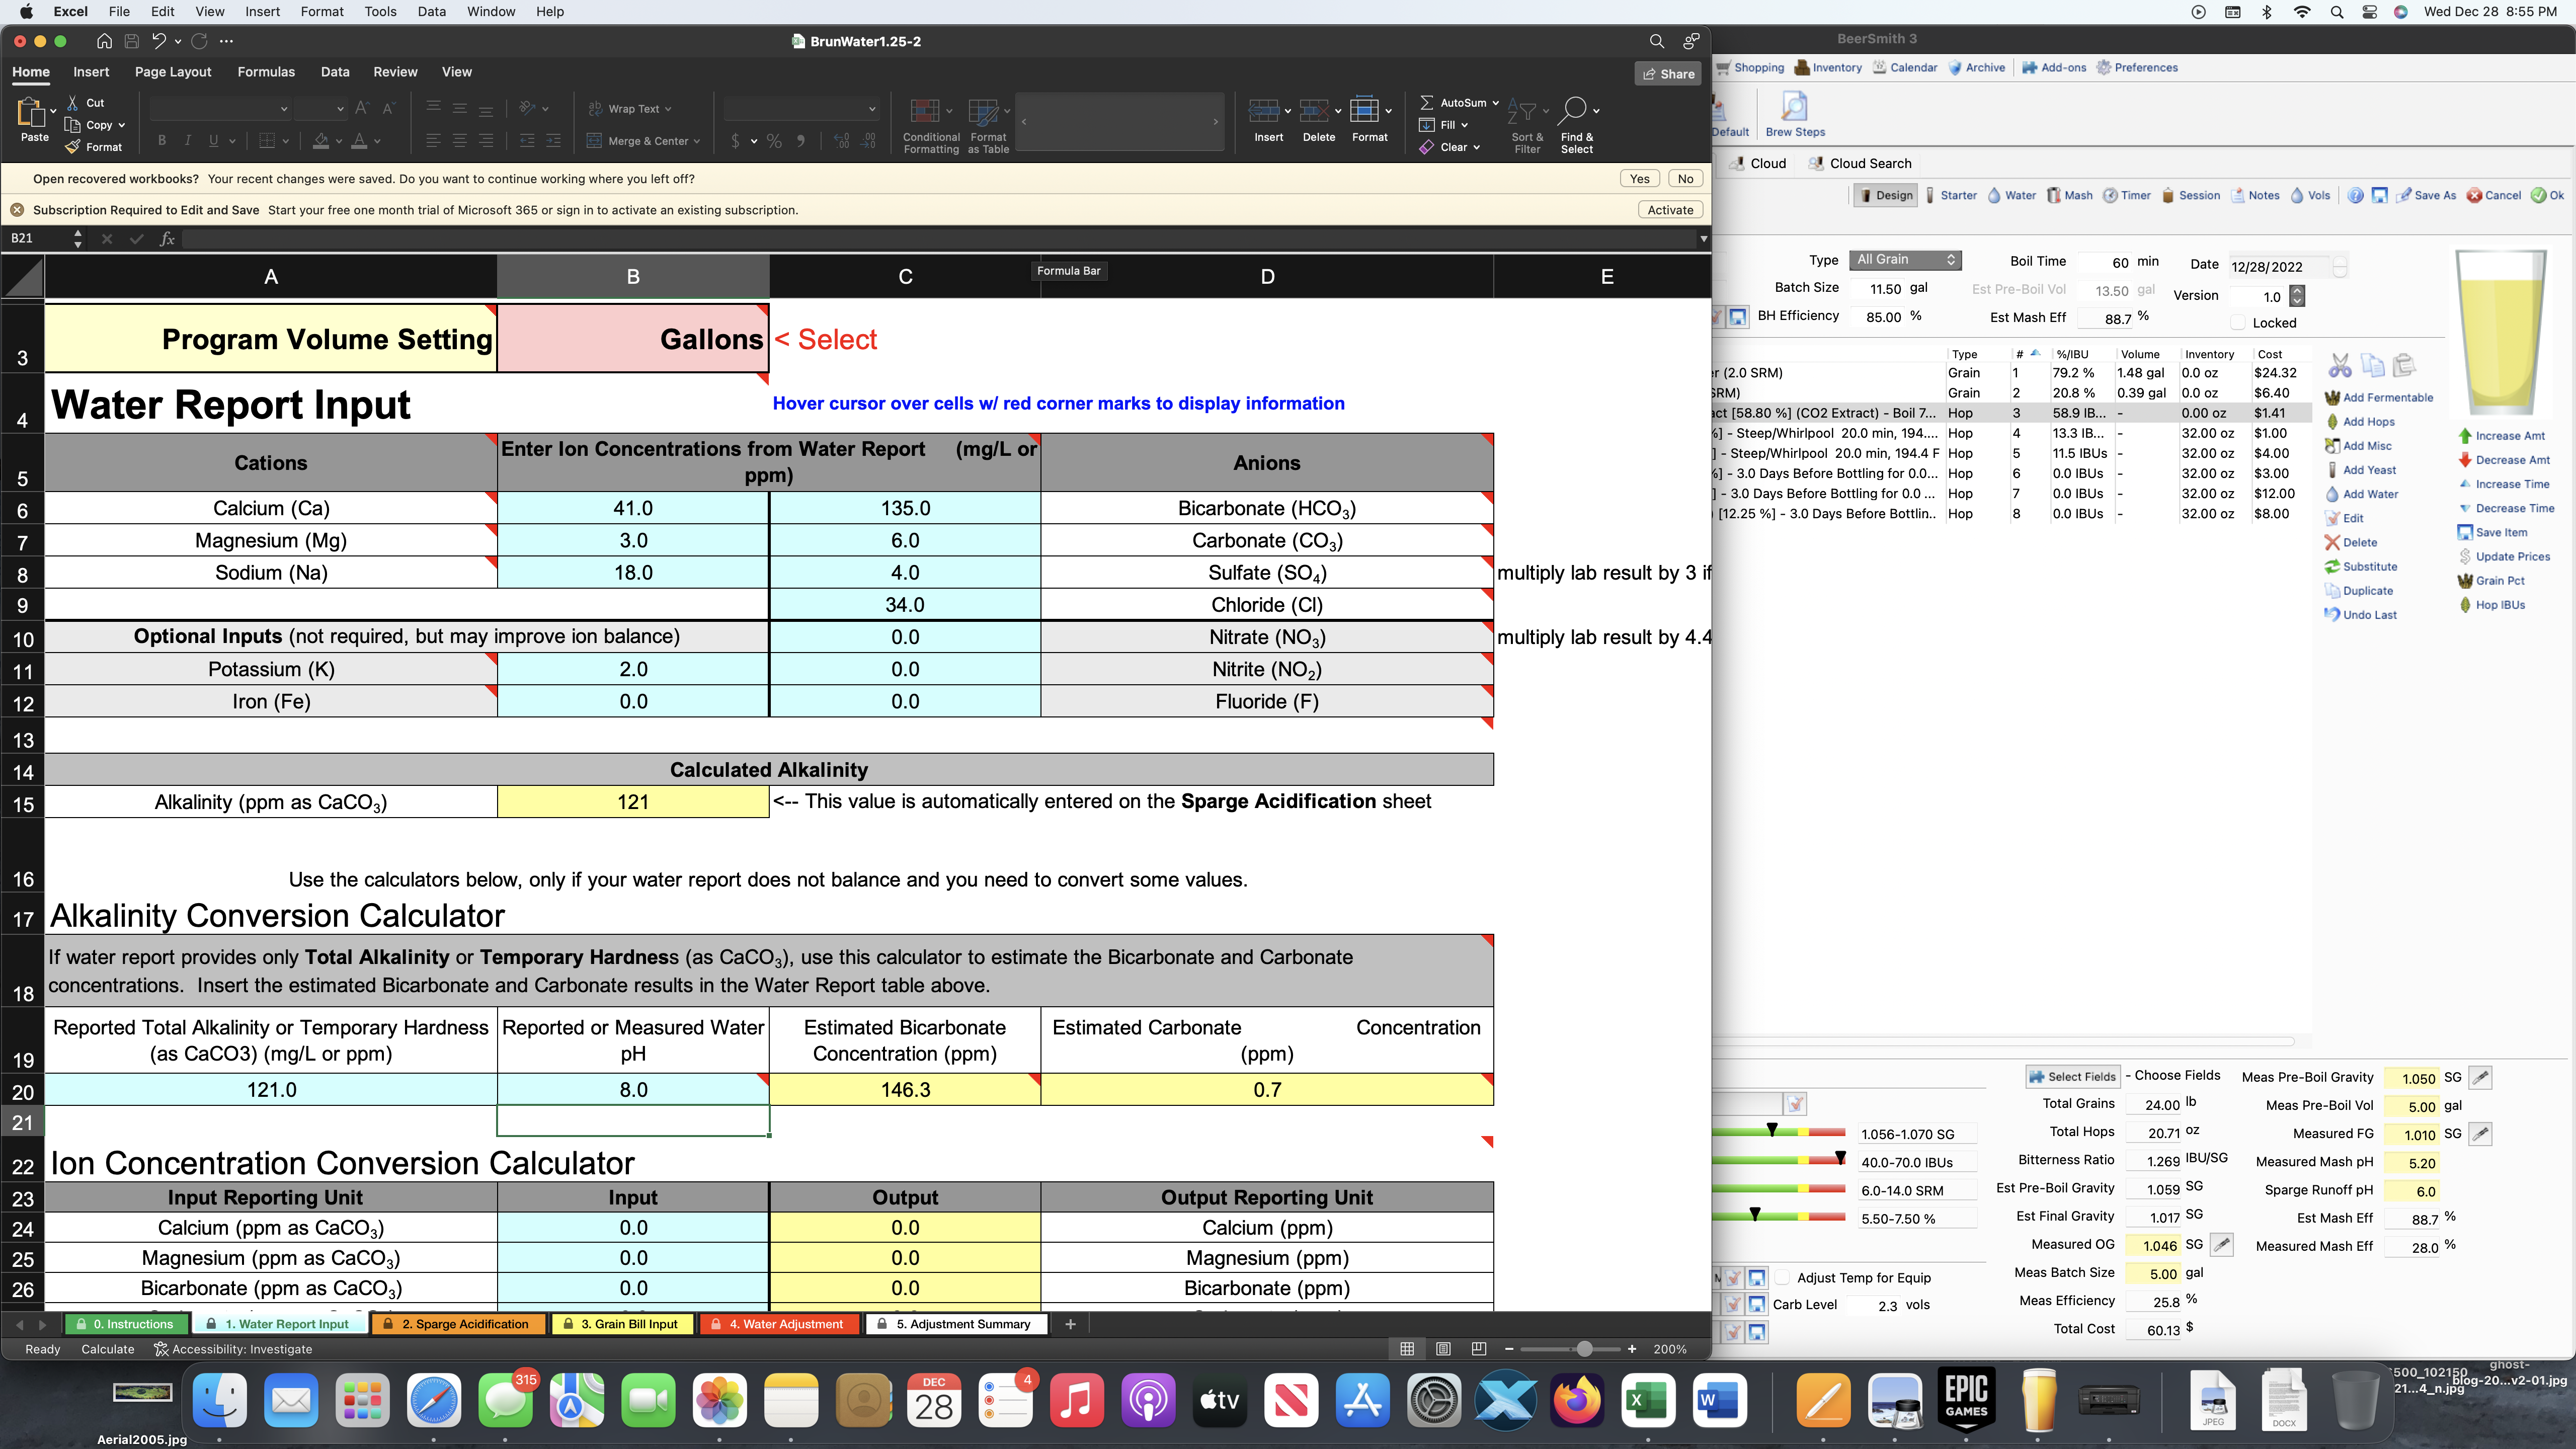Toggle Italic formatting in ribbon
The image size is (2576, 1449).
tap(187, 141)
